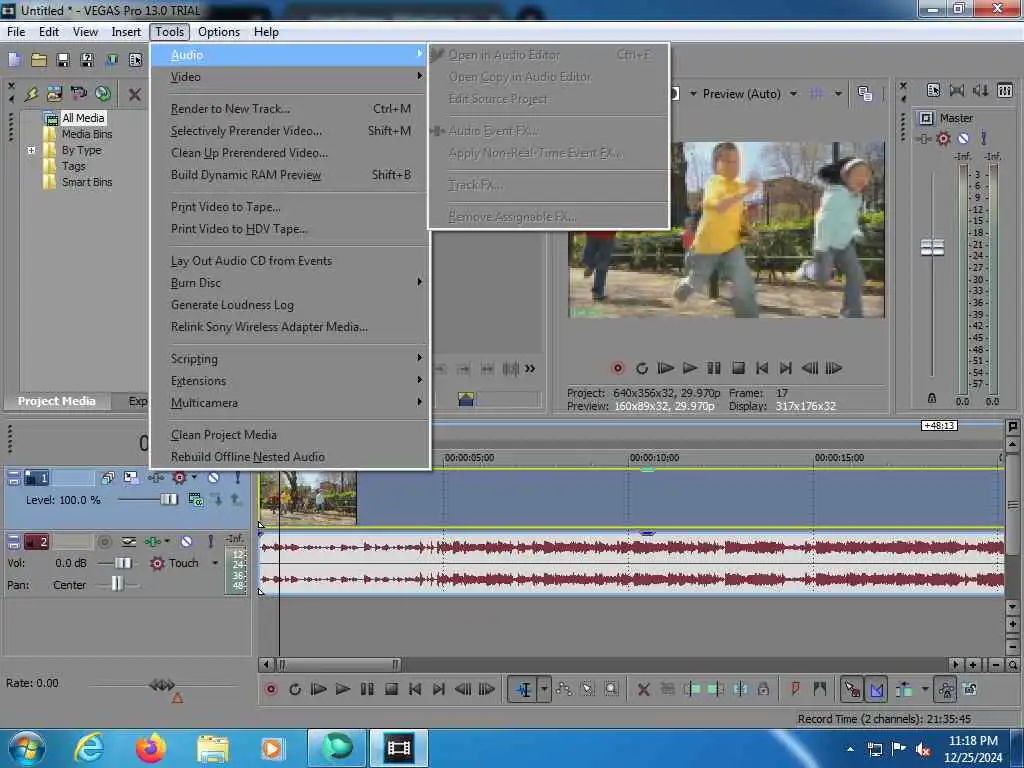1024x768 pixels.
Task: Expand the Burn Disc submenu
Action: coord(290,283)
